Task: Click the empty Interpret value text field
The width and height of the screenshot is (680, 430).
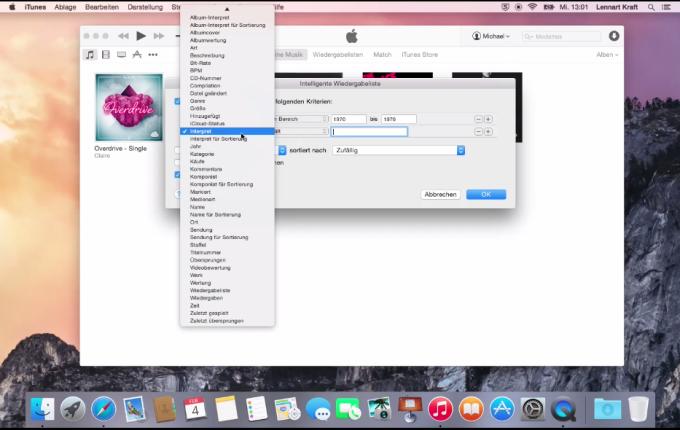Action: pyautogui.click(x=369, y=131)
